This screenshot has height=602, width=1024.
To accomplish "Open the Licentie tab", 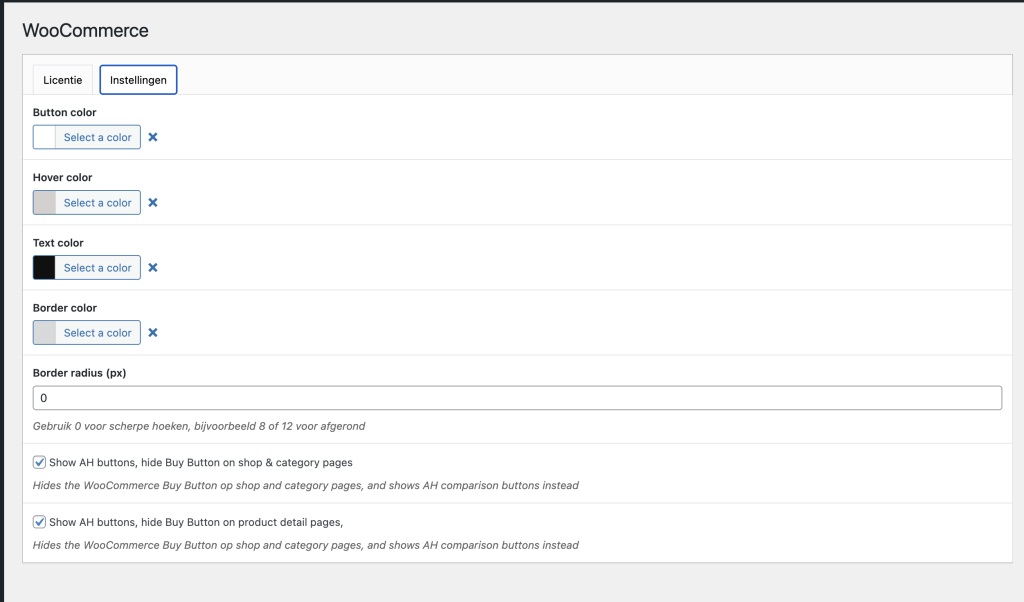I will 63,80.
